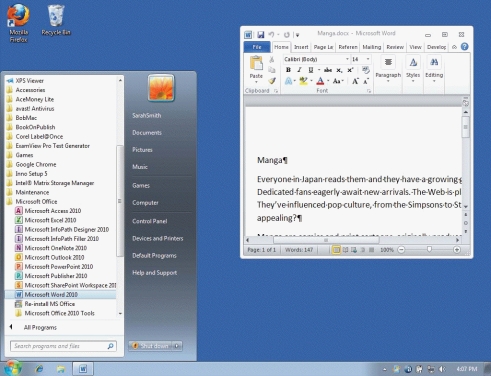The width and height of the screenshot is (491, 376).
Task: Click the Redo icon in Word's title bar
Action: click(287, 35)
